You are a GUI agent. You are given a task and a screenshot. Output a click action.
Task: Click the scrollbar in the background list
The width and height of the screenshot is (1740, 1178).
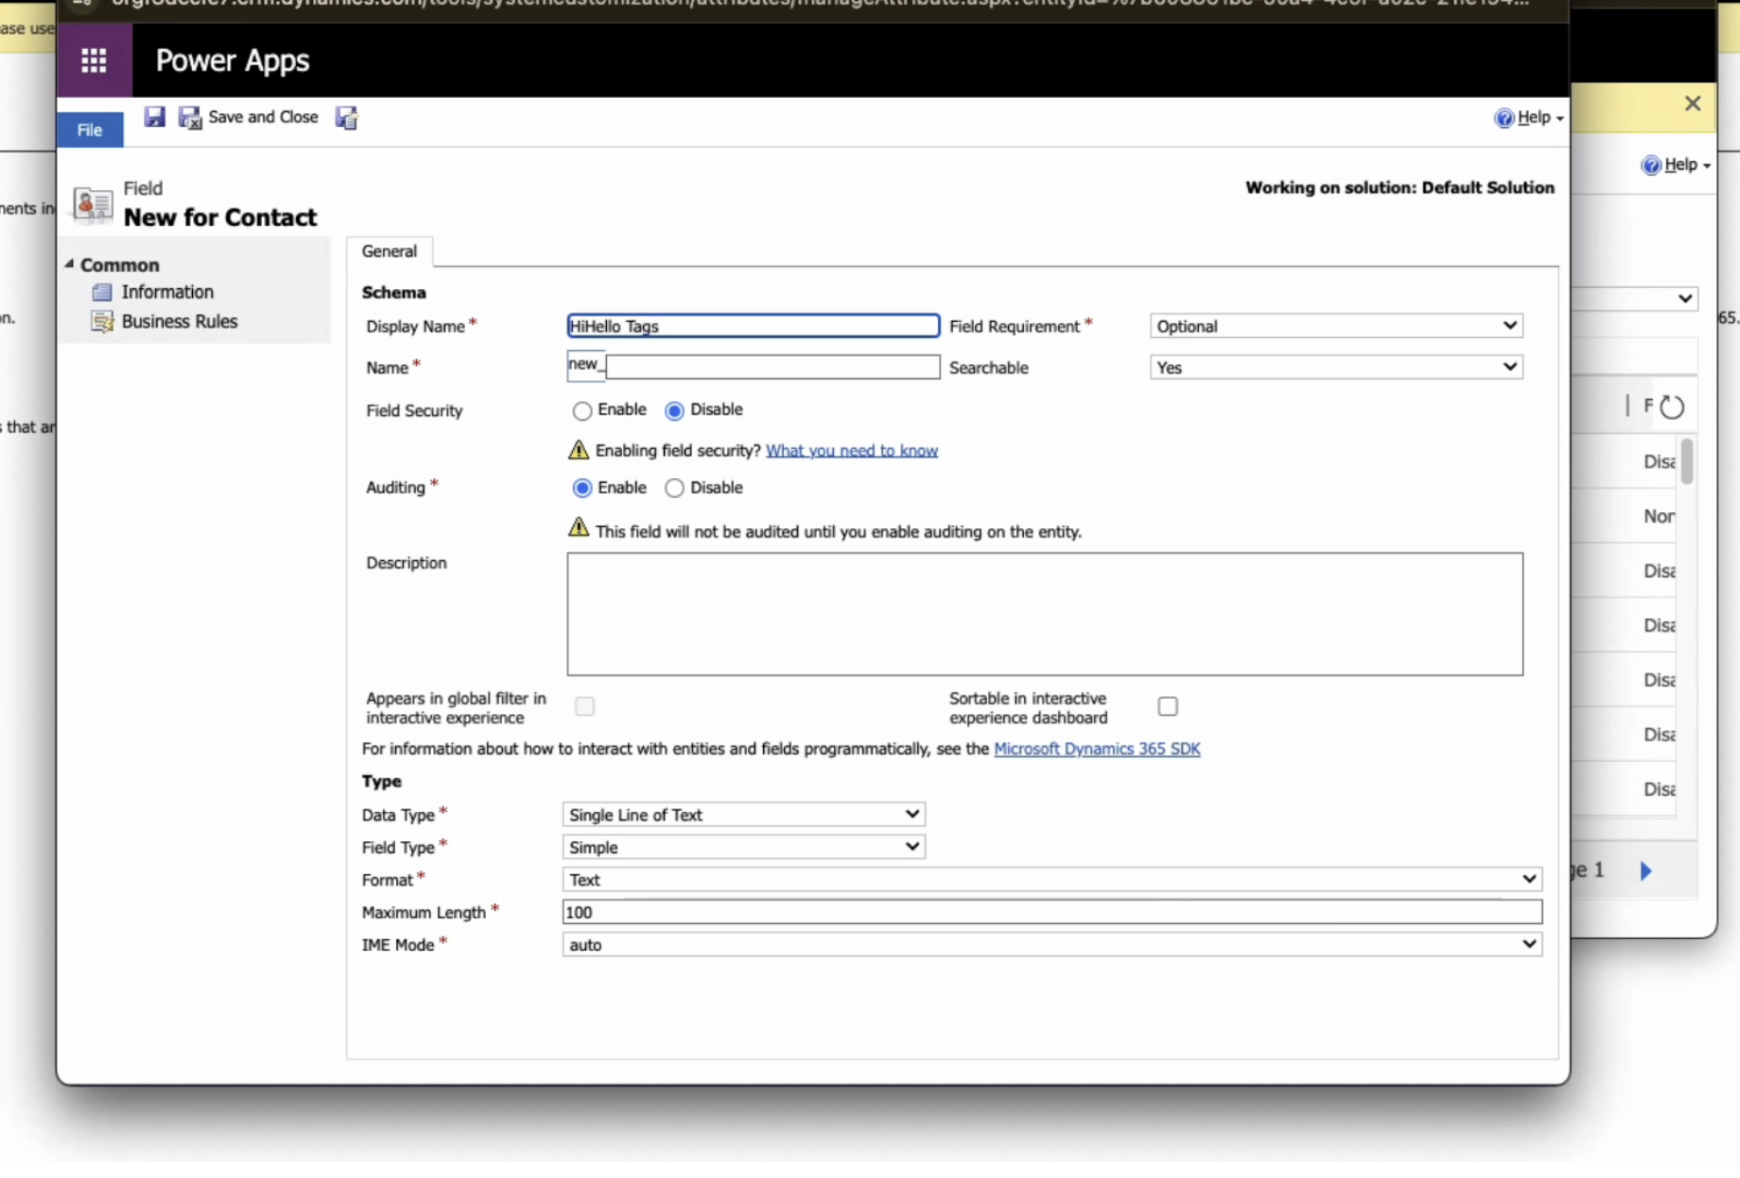click(x=1687, y=461)
